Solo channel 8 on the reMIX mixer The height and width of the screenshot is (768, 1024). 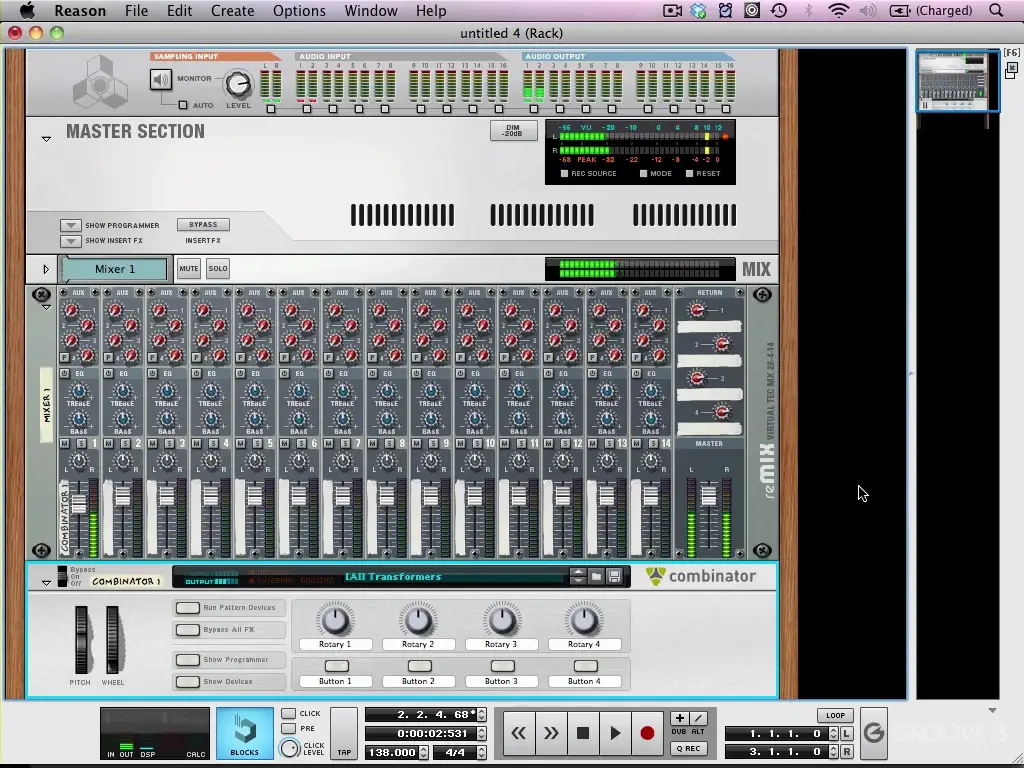(x=389, y=443)
